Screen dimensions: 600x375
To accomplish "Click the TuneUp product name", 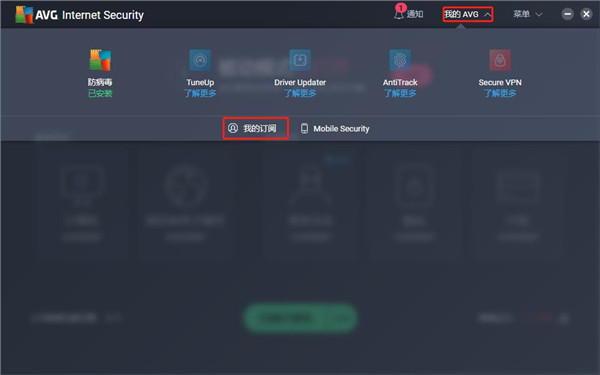I will [200, 82].
